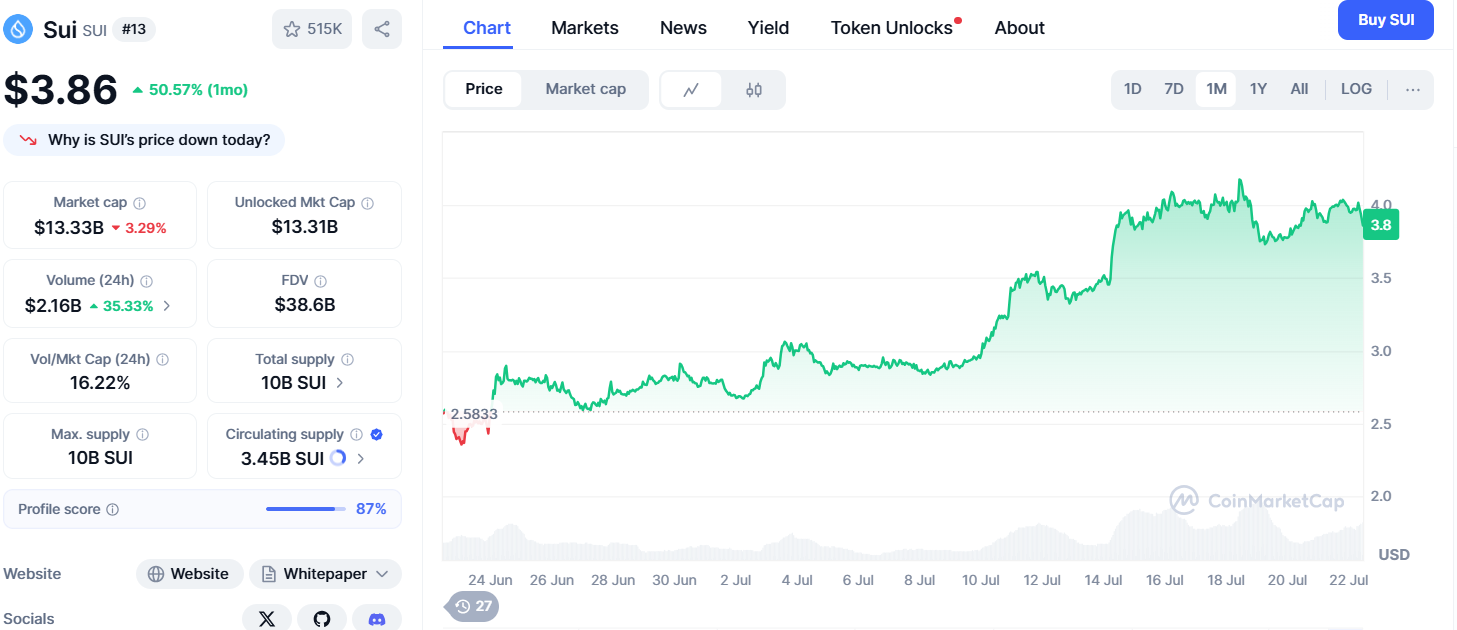Image resolution: width=1457 pixels, height=630 pixels.
Task: Switch to line chart view
Action: 691,90
